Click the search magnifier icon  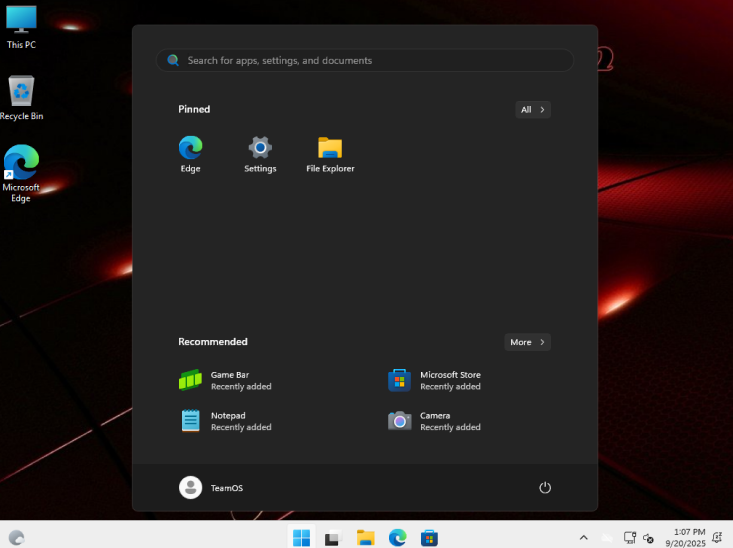[x=173, y=60]
